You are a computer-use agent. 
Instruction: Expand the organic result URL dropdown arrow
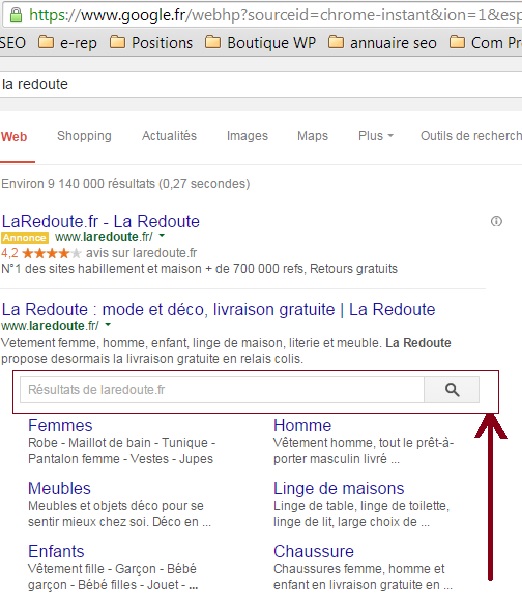tap(108, 325)
